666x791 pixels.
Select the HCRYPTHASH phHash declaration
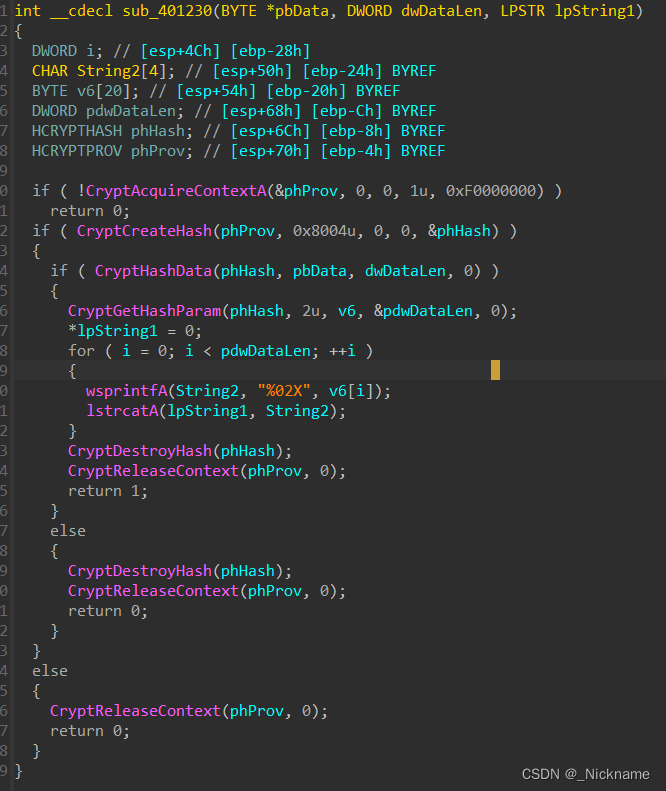[x=112, y=131]
